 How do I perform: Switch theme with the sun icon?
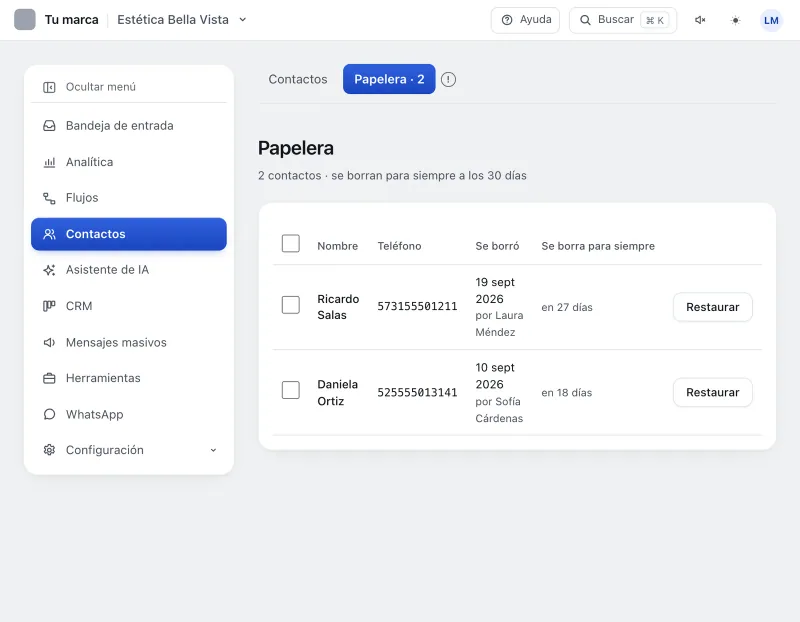pos(735,20)
